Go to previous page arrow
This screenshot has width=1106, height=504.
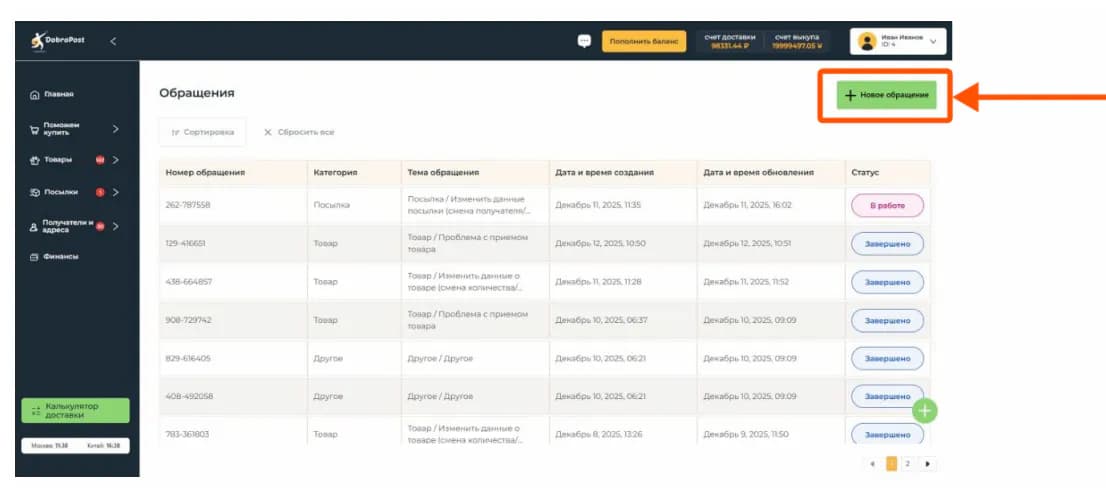[x=871, y=464]
